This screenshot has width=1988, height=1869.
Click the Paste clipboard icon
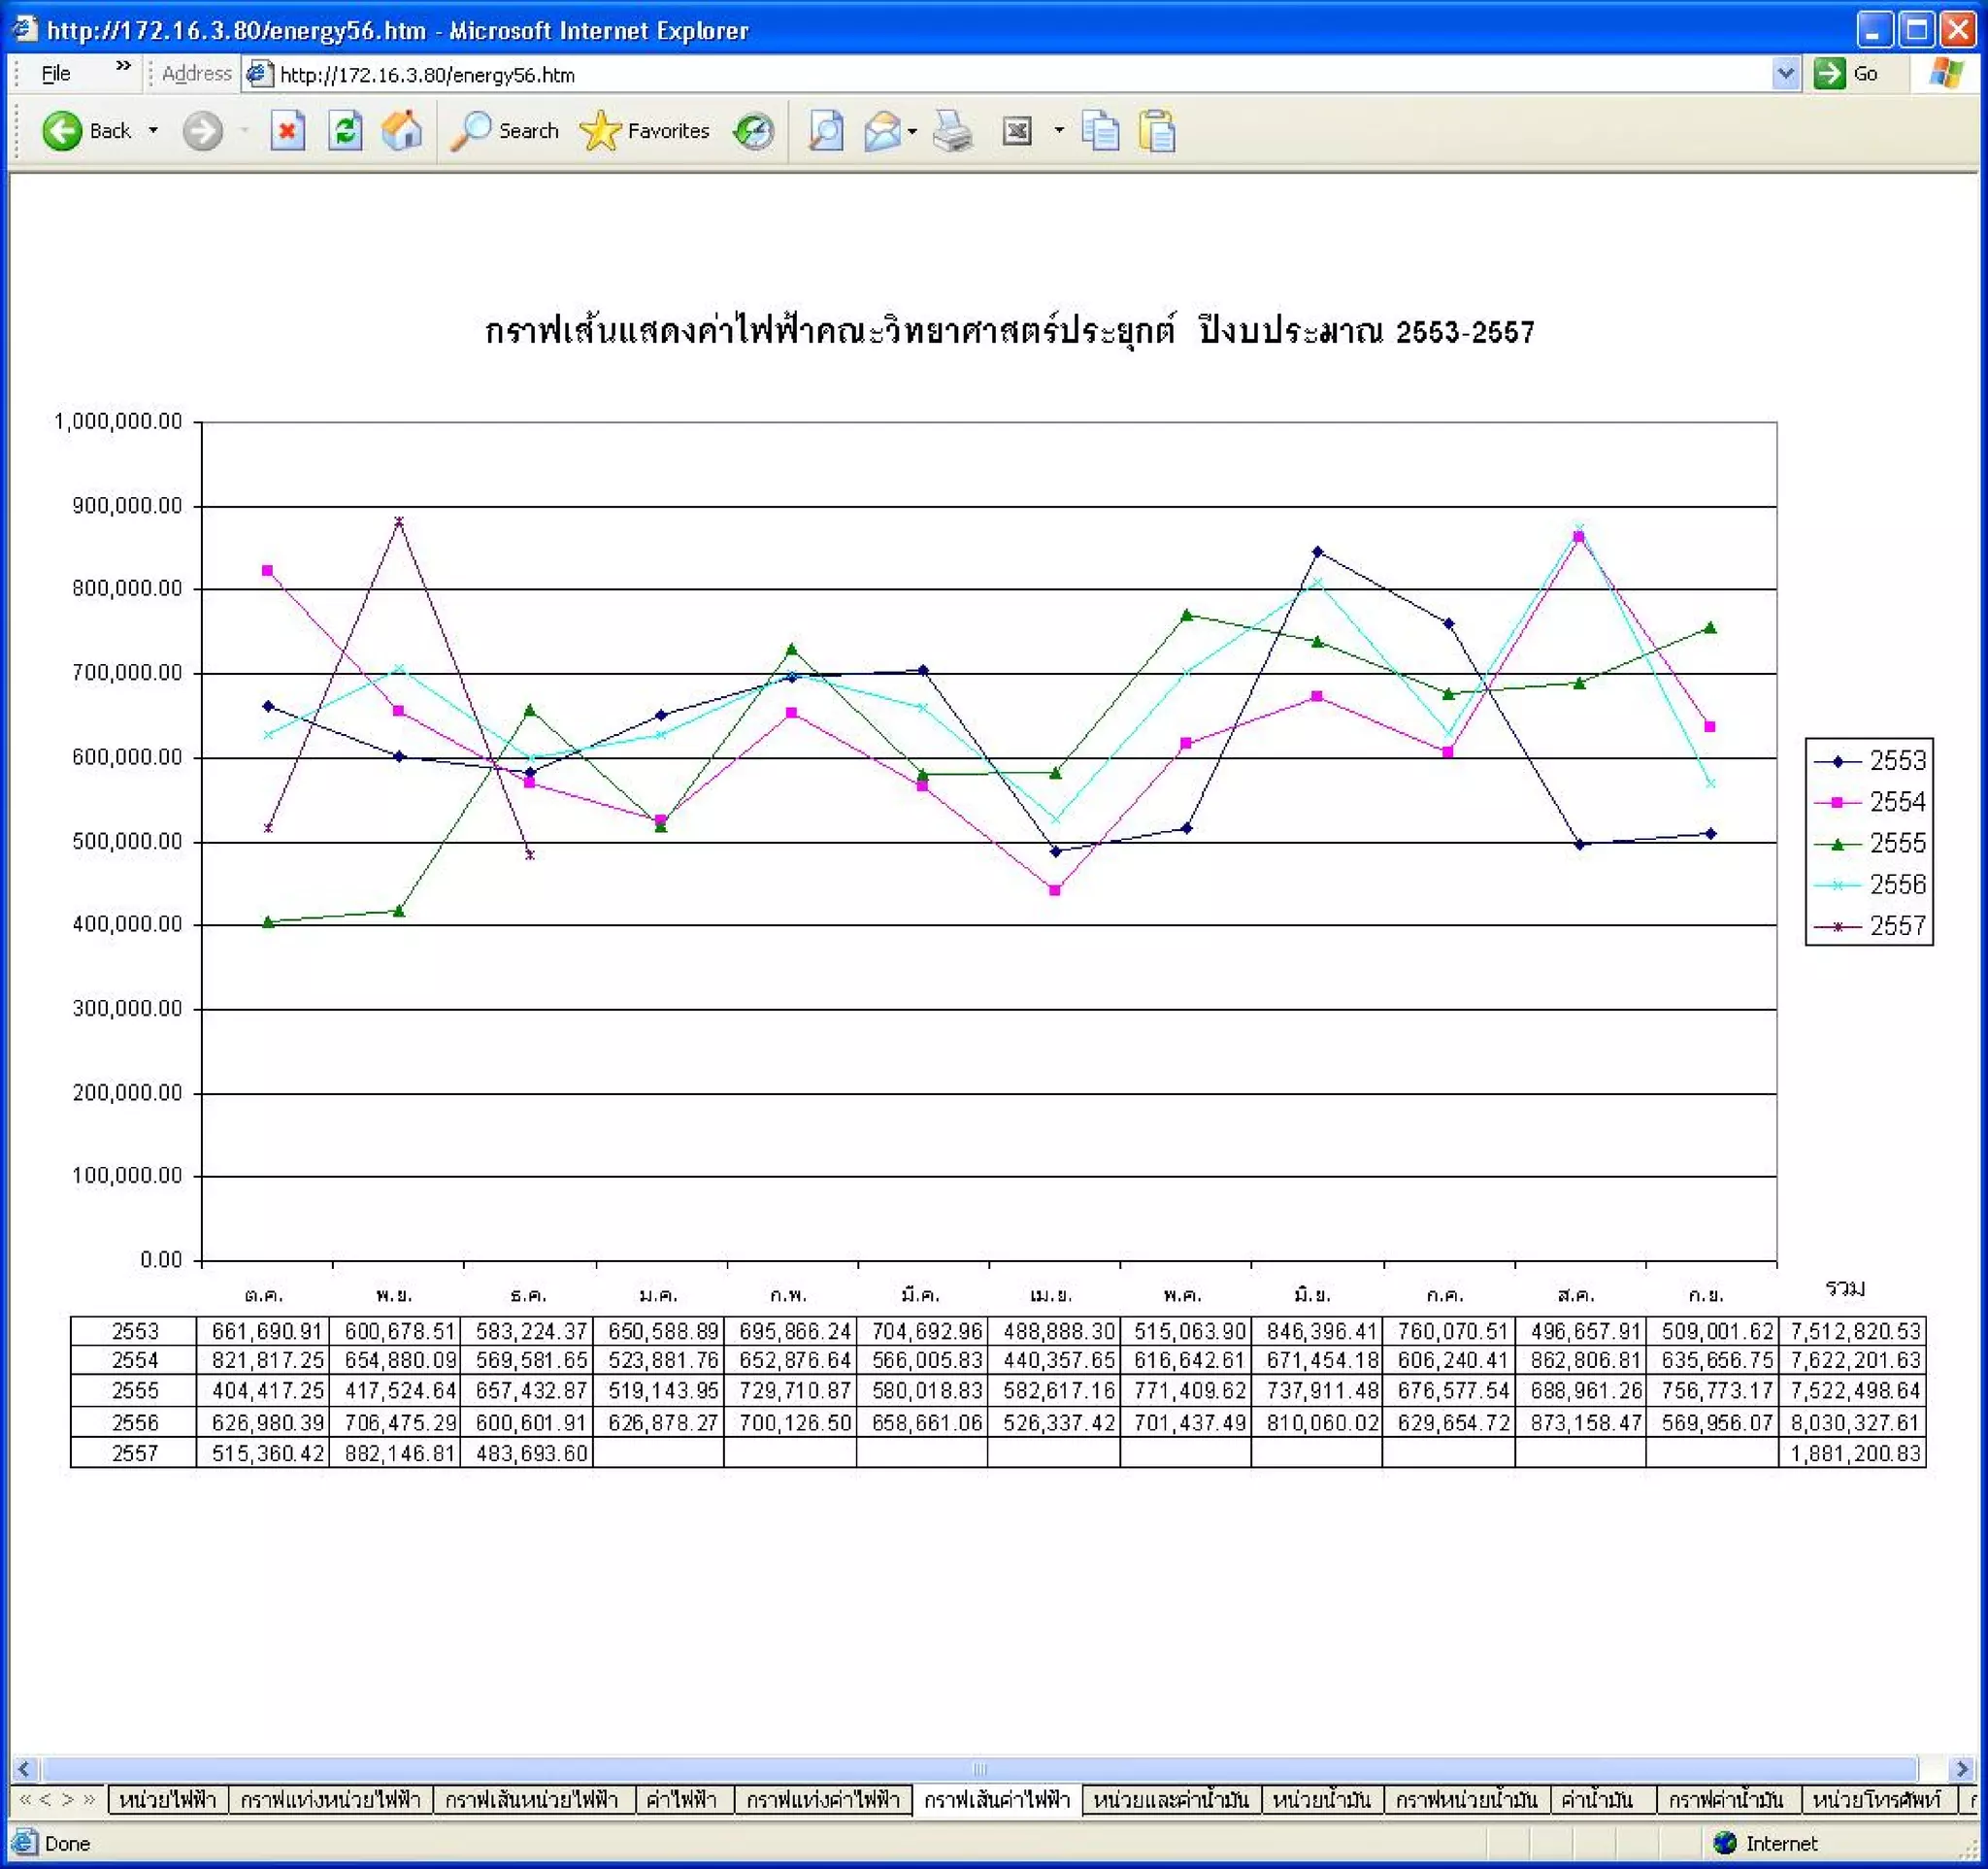(1157, 131)
